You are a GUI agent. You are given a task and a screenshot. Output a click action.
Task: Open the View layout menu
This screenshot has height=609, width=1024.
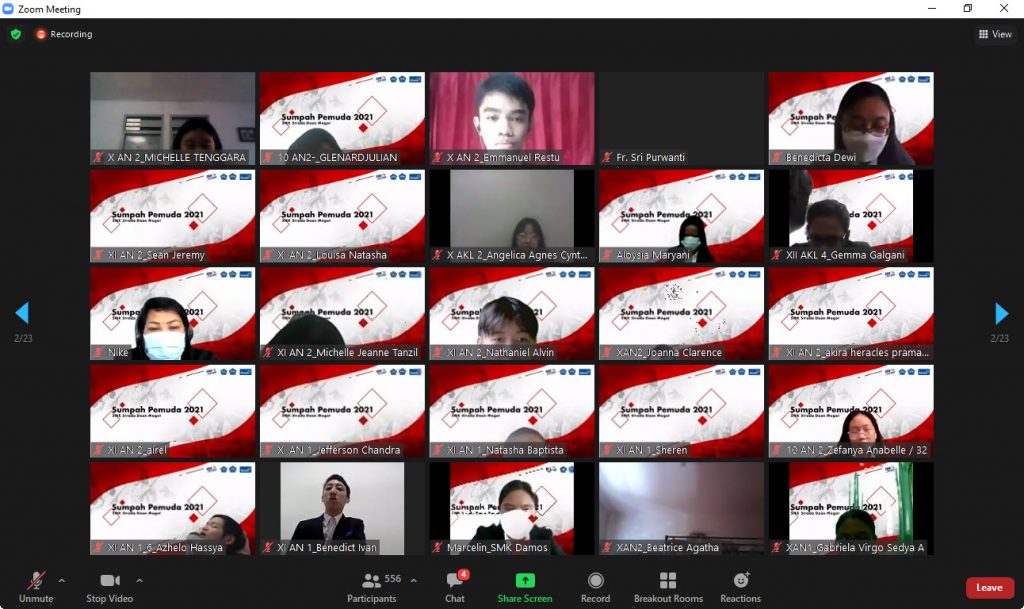(995, 34)
